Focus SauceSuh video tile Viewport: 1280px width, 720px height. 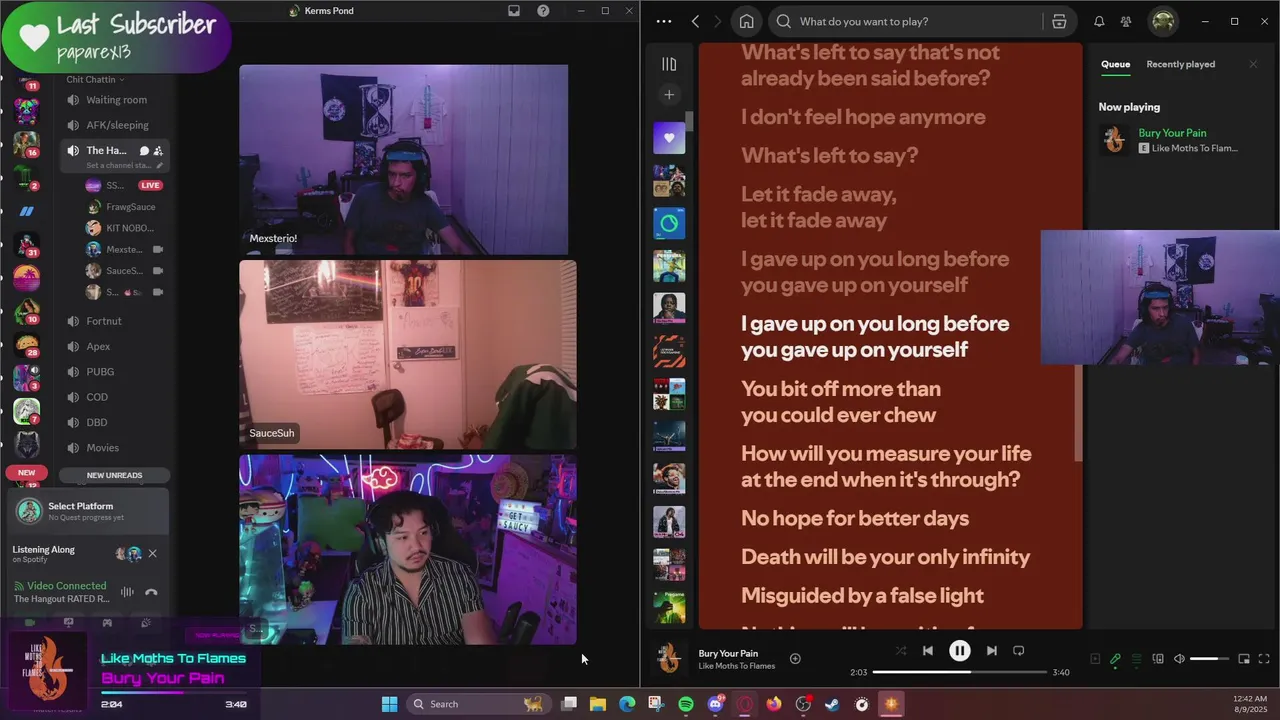pyautogui.click(x=408, y=355)
